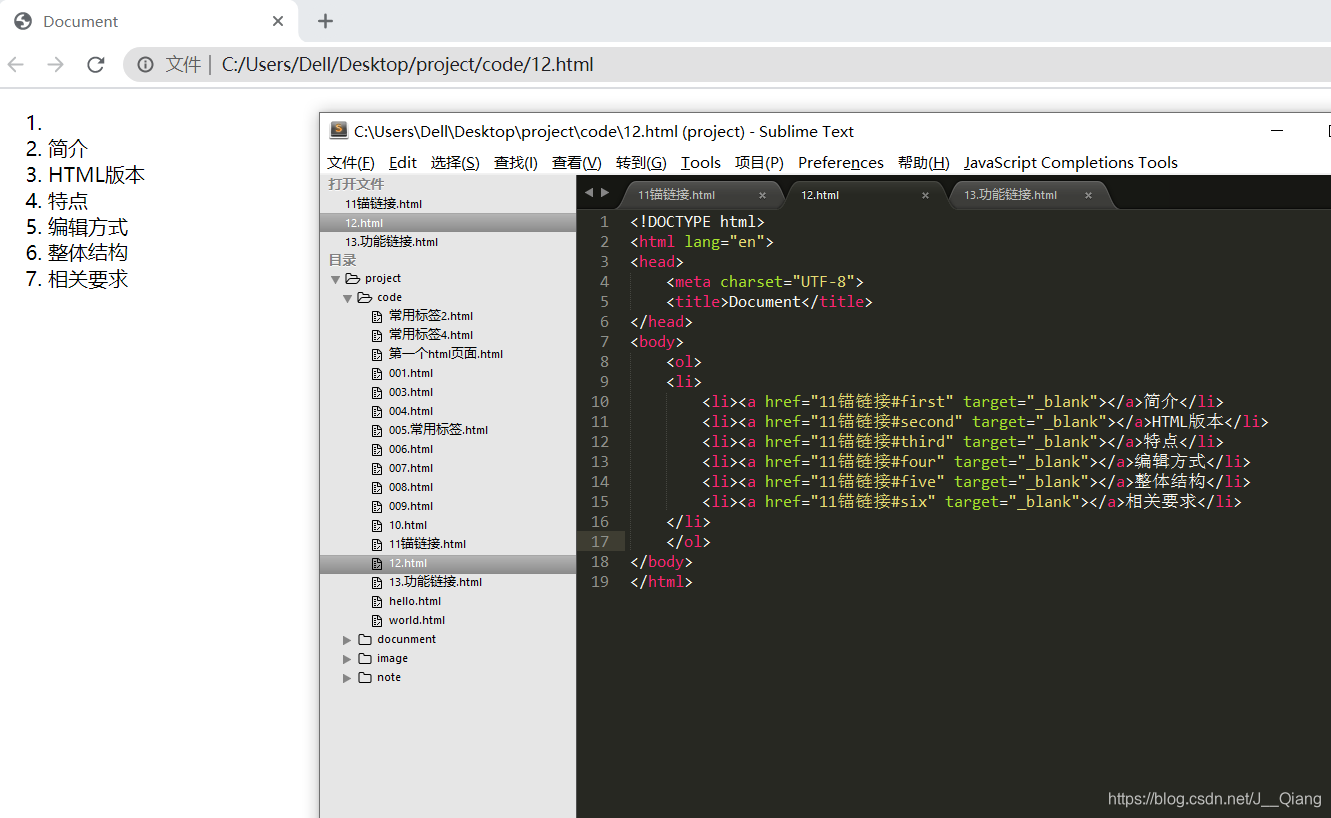This screenshot has height=818, width=1331.
Task: Open the 文件(F) menu in Sublime Text
Action: click(351, 162)
